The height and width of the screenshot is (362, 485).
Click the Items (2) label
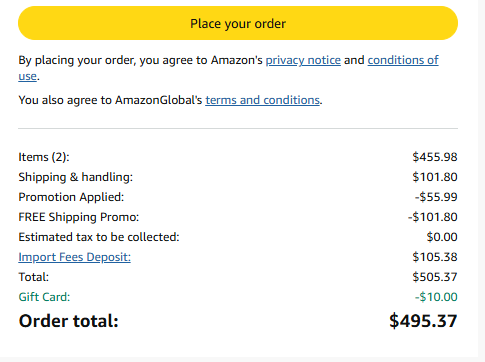[44, 157]
